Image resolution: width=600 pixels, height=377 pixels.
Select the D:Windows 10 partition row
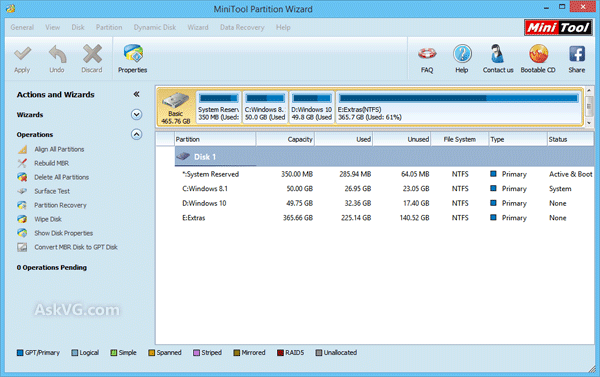tap(384, 203)
